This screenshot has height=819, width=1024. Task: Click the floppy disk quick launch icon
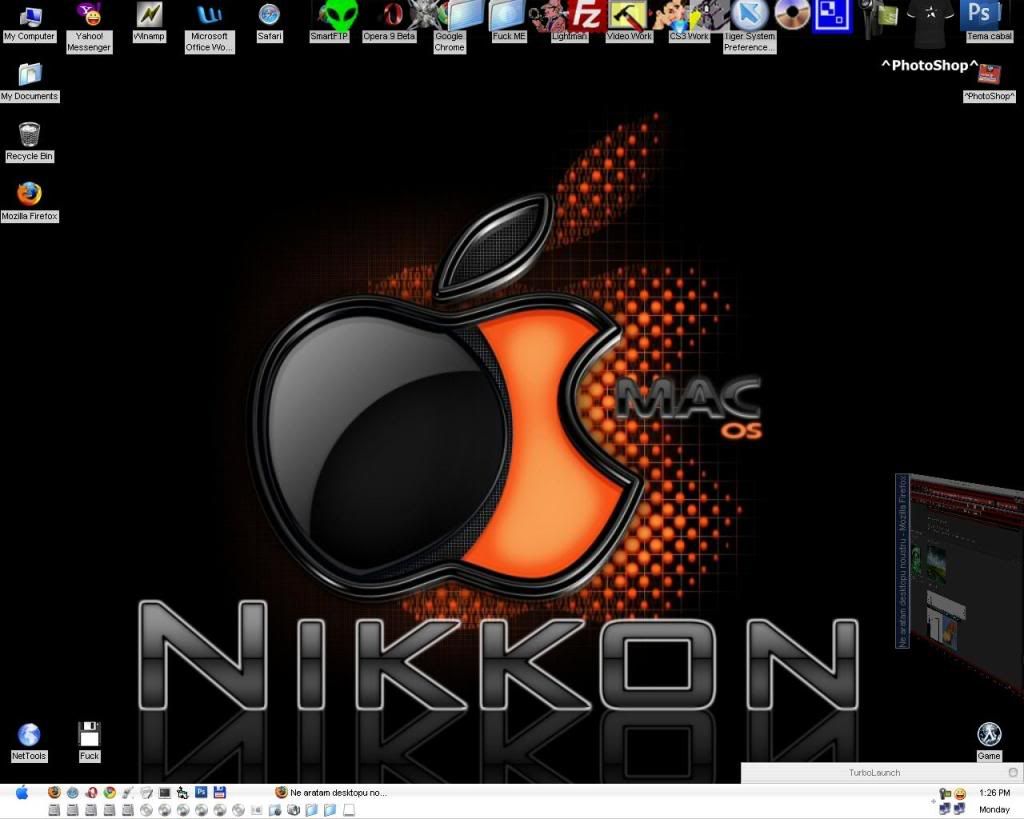click(x=219, y=792)
